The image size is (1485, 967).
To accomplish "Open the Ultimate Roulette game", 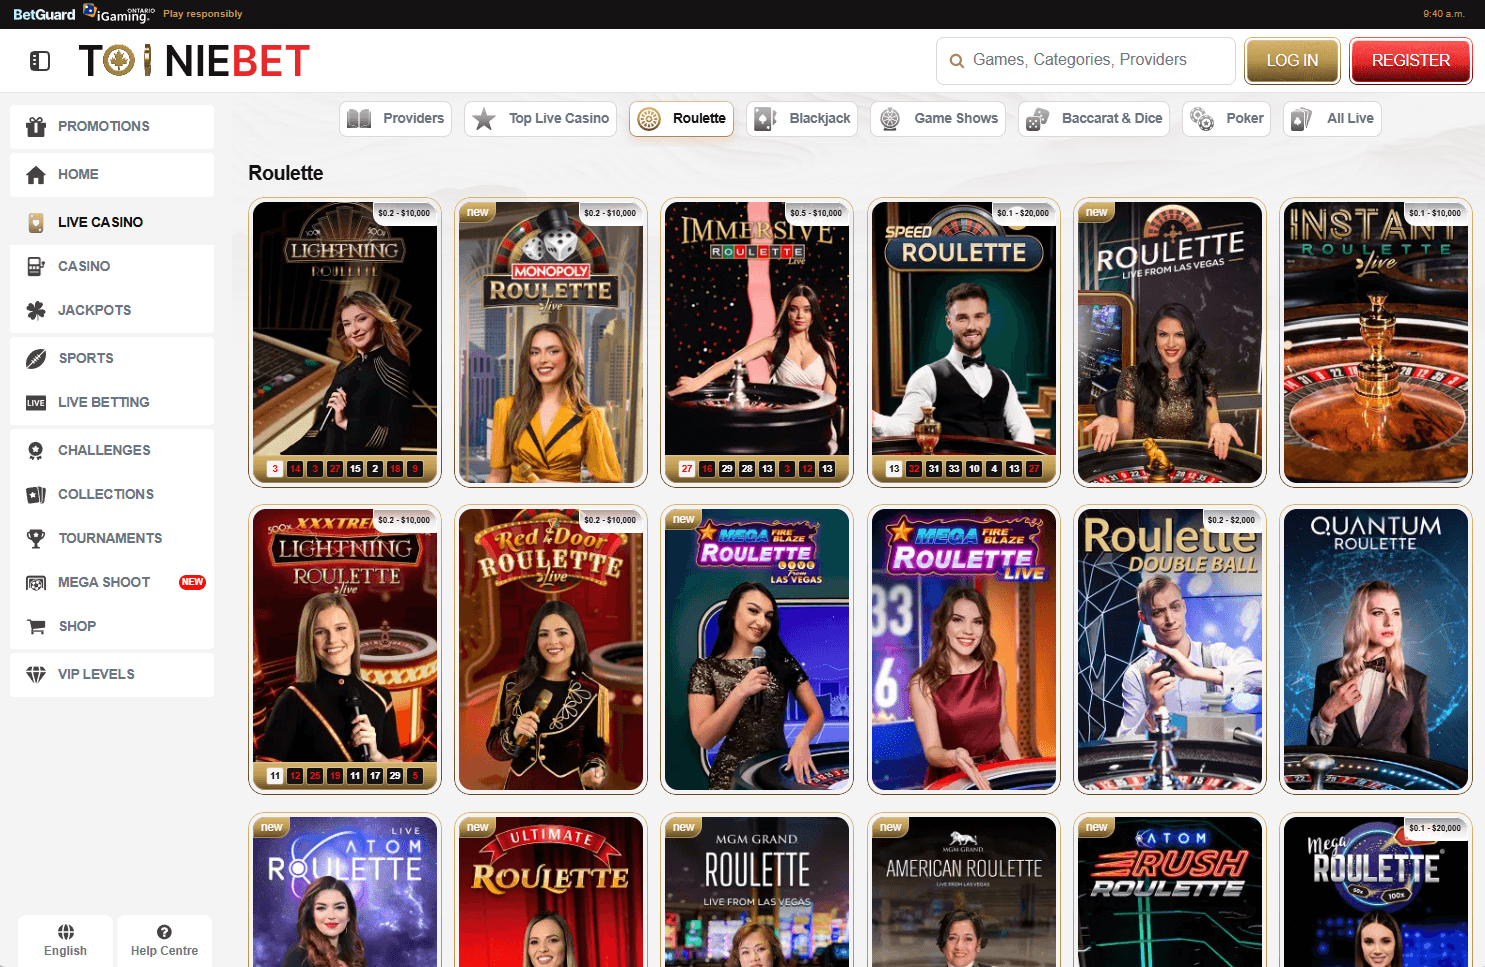I will pos(551,890).
